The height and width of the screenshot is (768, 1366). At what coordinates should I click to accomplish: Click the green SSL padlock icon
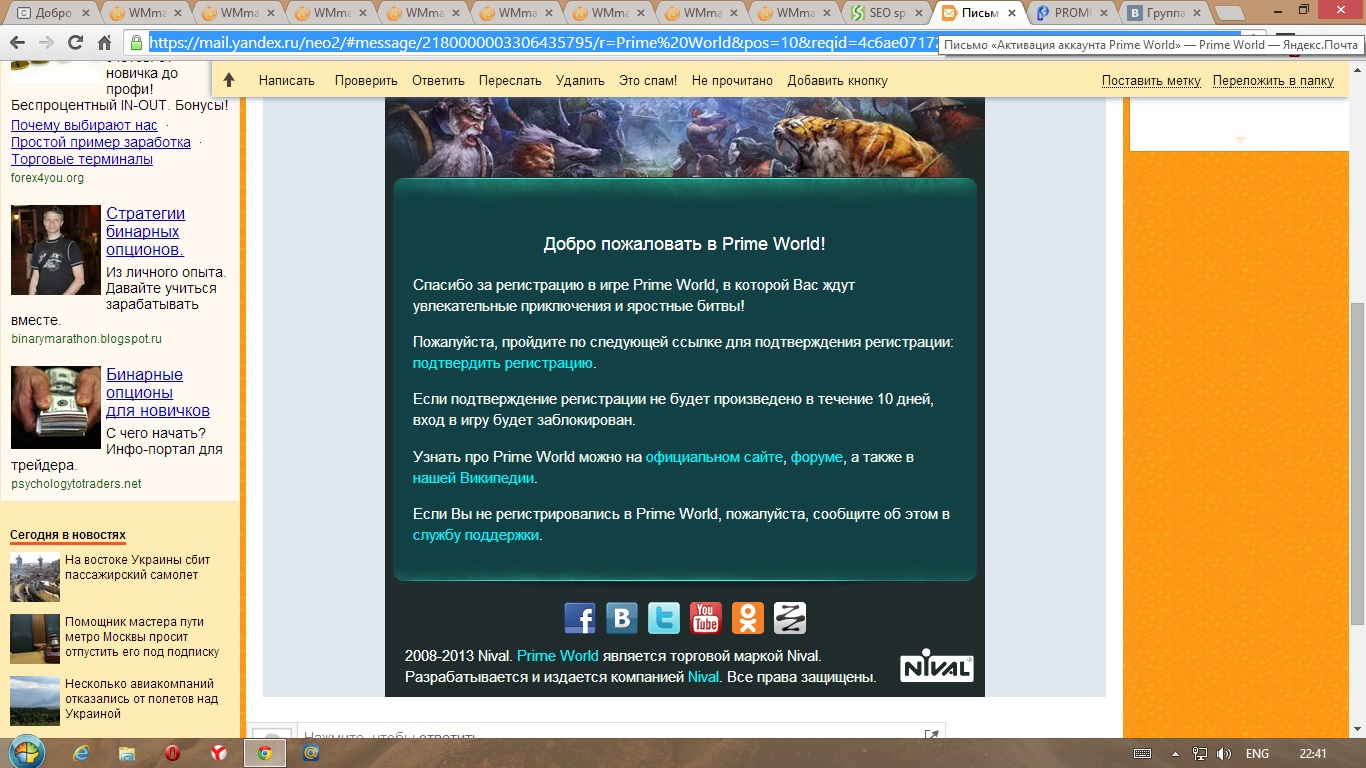[x=137, y=43]
